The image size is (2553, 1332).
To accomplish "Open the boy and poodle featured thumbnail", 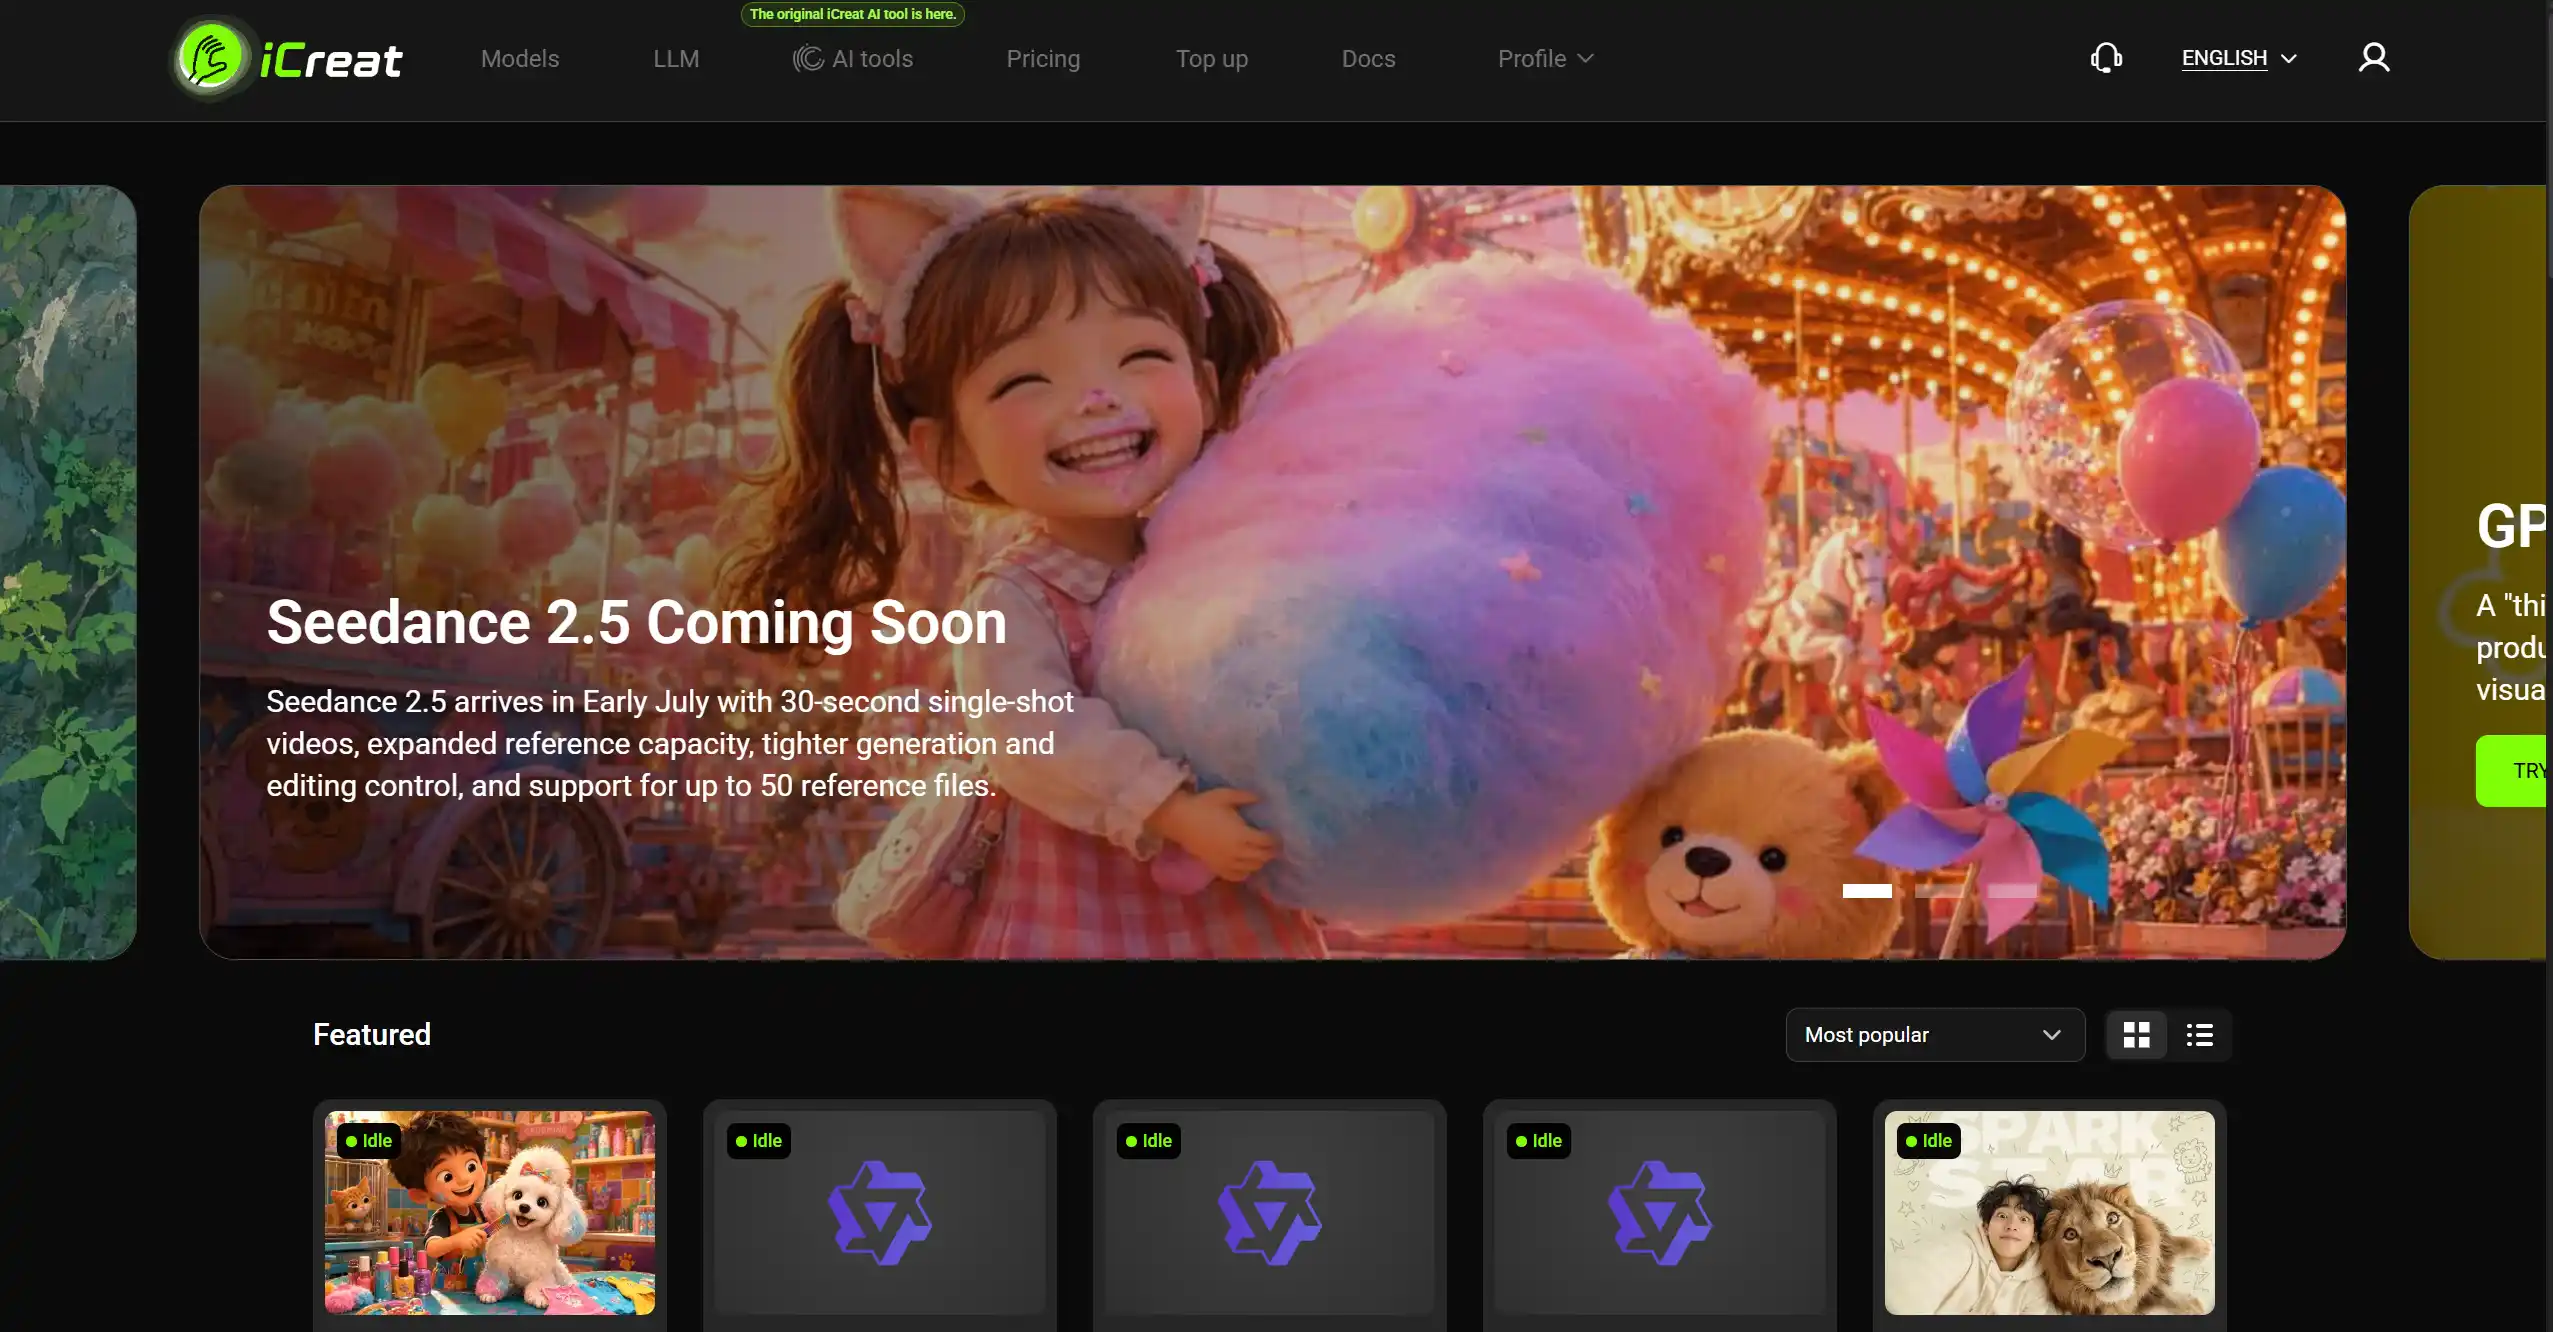I will coord(490,1212).
